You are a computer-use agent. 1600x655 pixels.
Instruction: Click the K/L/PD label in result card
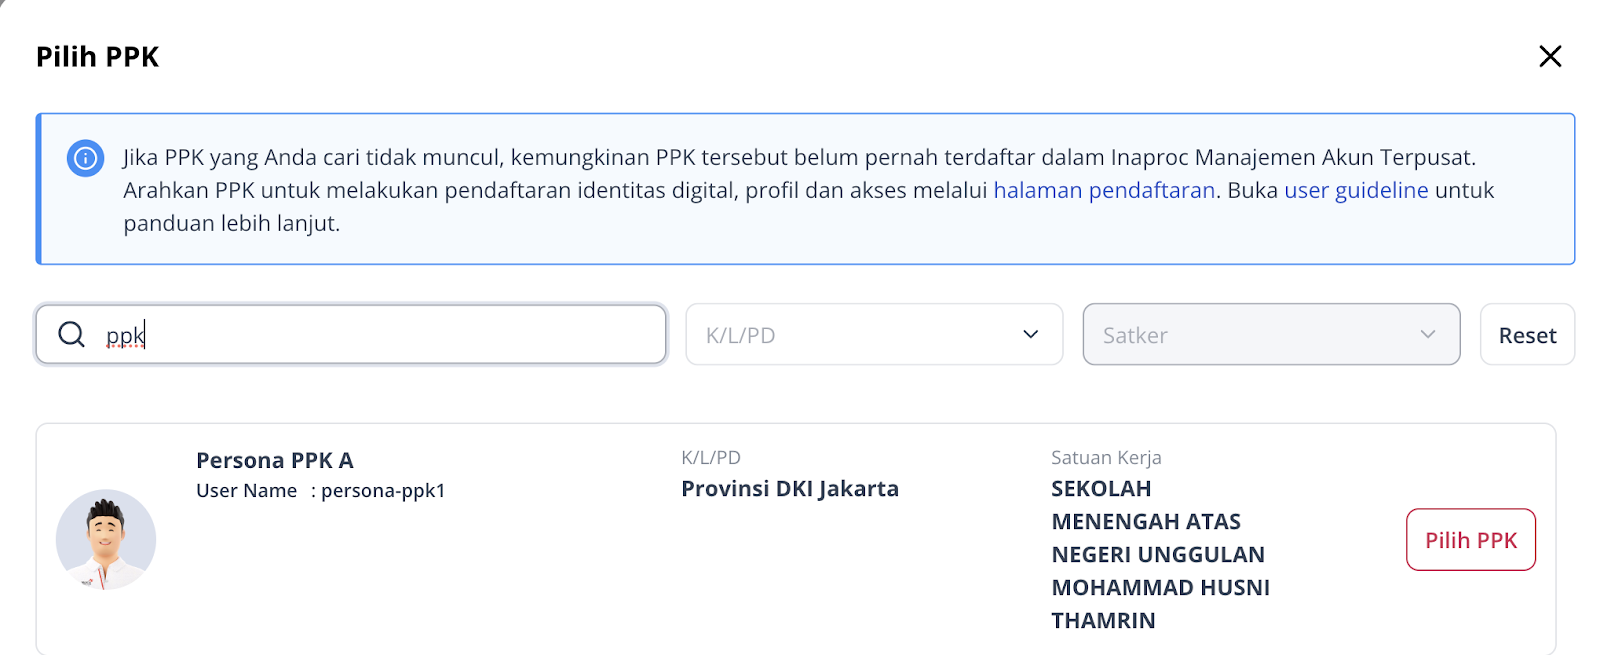(x=711, y=457)
